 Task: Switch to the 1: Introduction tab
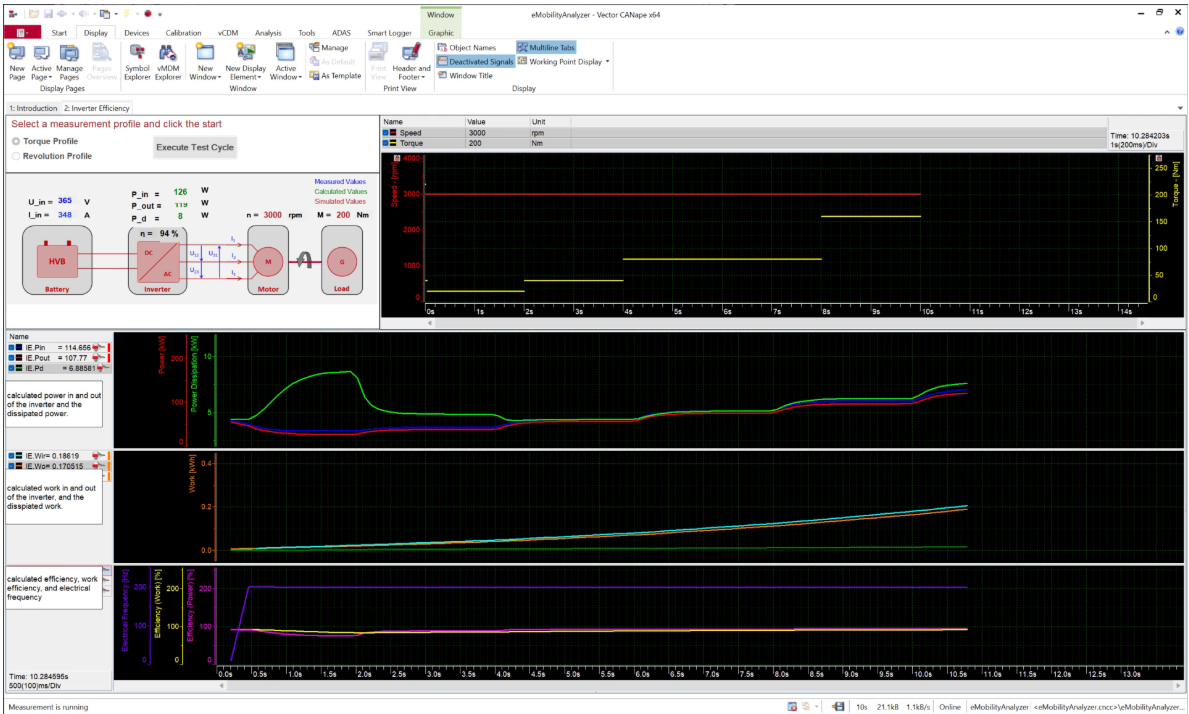click(x=33, y=107)
